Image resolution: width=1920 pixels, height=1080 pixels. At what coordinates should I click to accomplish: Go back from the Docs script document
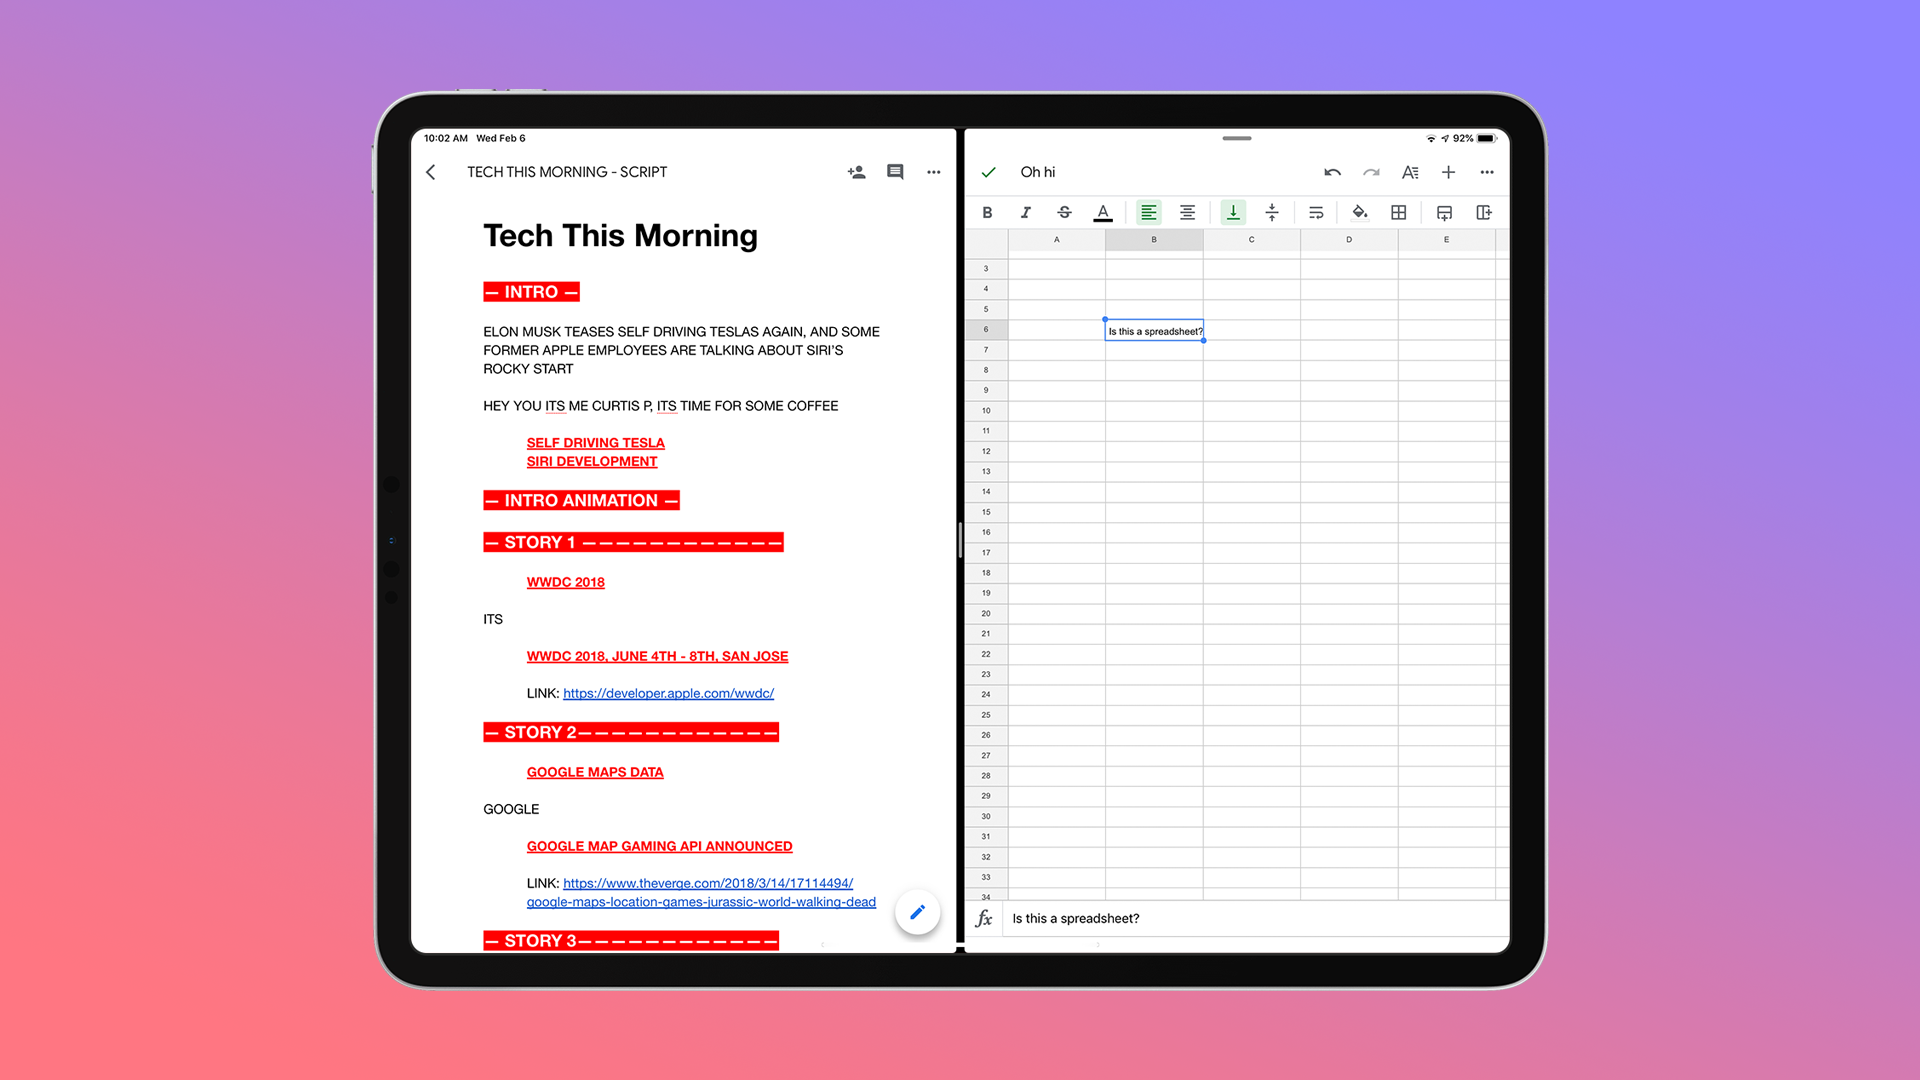click(431, 172)
